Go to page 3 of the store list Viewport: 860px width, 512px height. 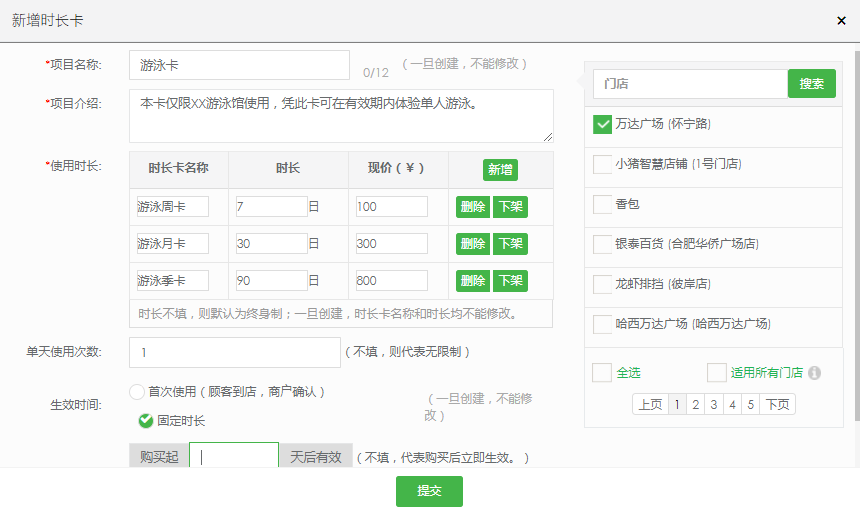point(713,404)
